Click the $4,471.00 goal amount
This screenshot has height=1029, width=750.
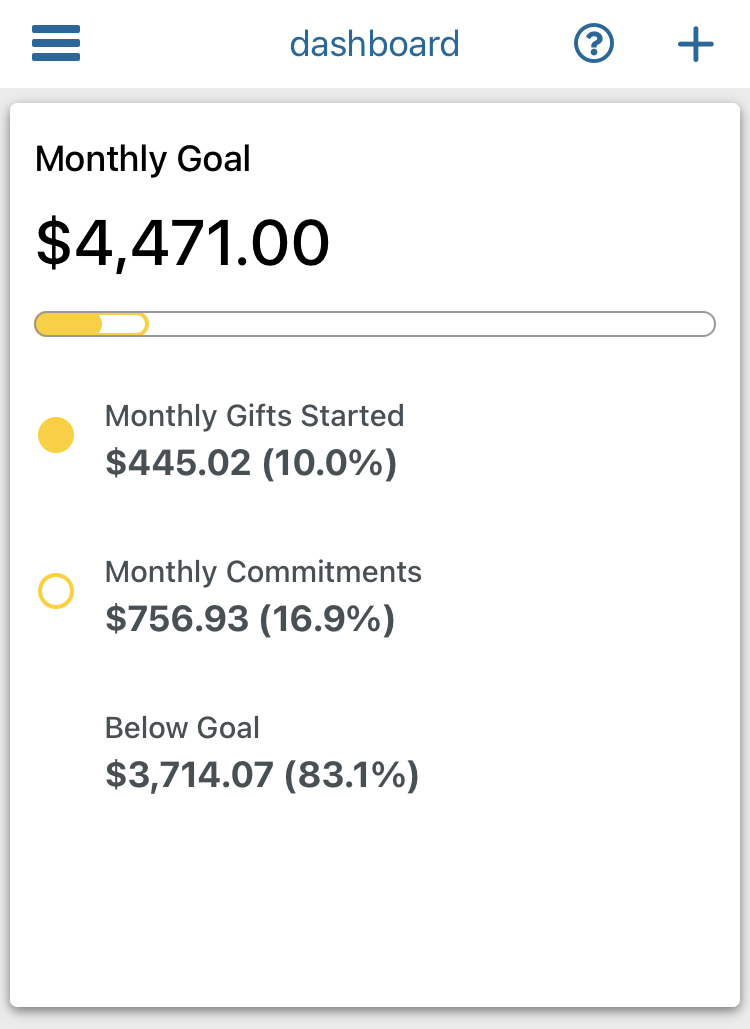tap(183, 243)
